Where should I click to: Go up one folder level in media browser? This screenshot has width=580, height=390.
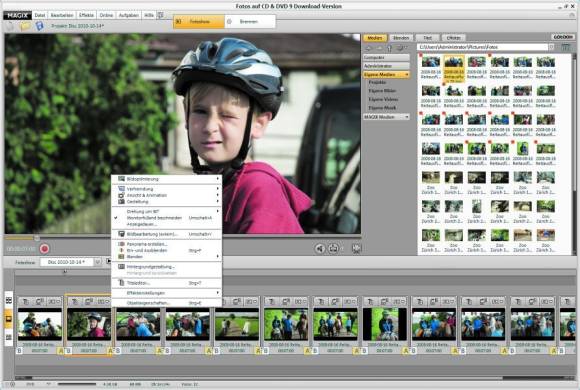[390, 48]
